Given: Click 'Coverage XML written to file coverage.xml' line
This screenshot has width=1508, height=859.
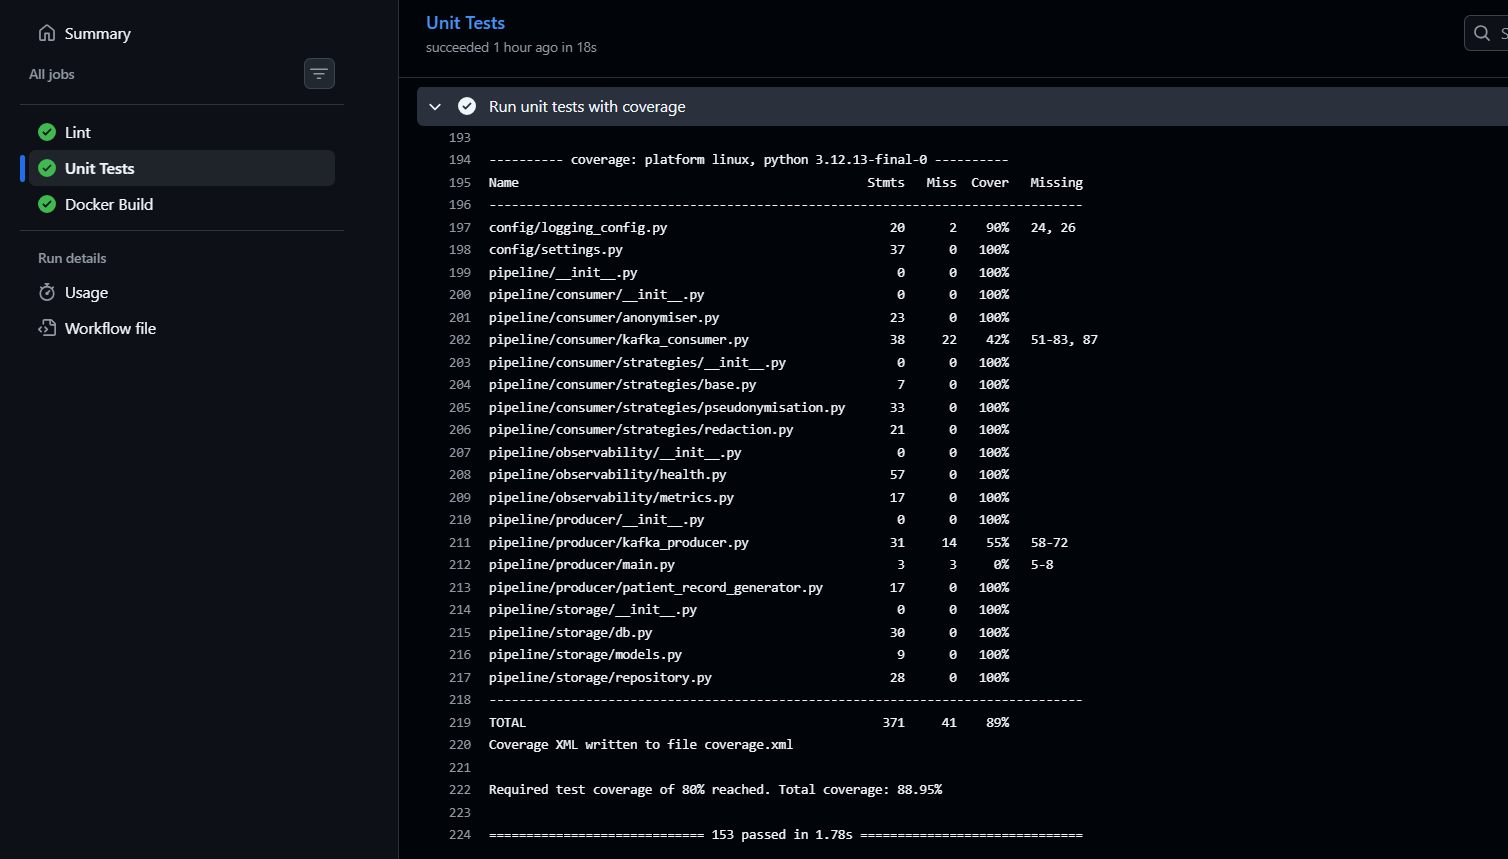Looking at the screenshot, I should [x=641, y=745].
